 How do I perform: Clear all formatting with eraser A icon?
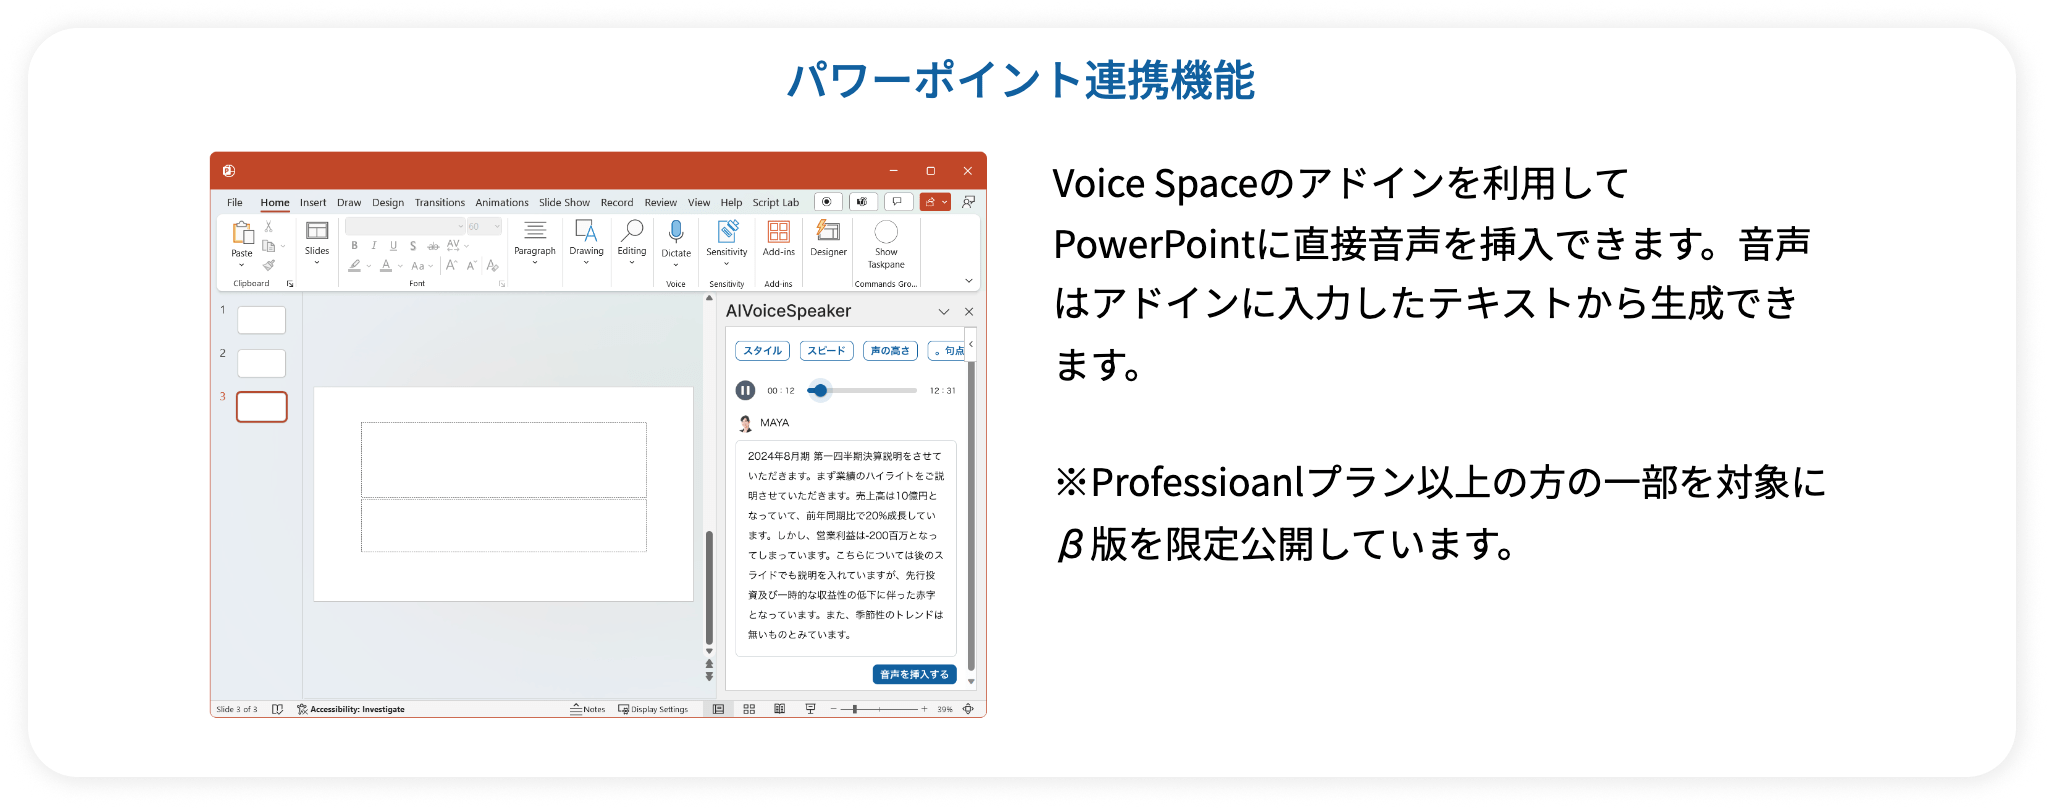pos(492,265)
